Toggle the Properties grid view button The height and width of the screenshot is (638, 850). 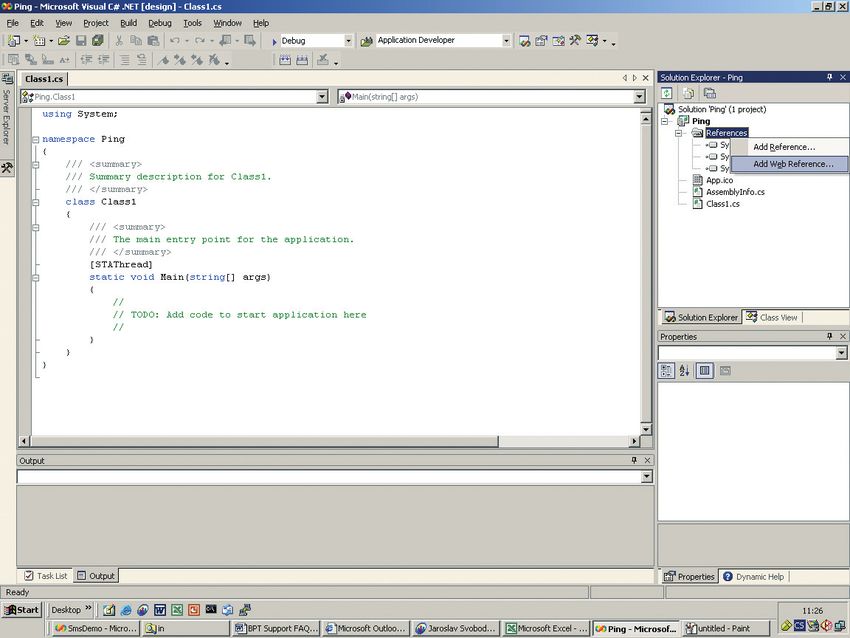[x=704, y=371]
